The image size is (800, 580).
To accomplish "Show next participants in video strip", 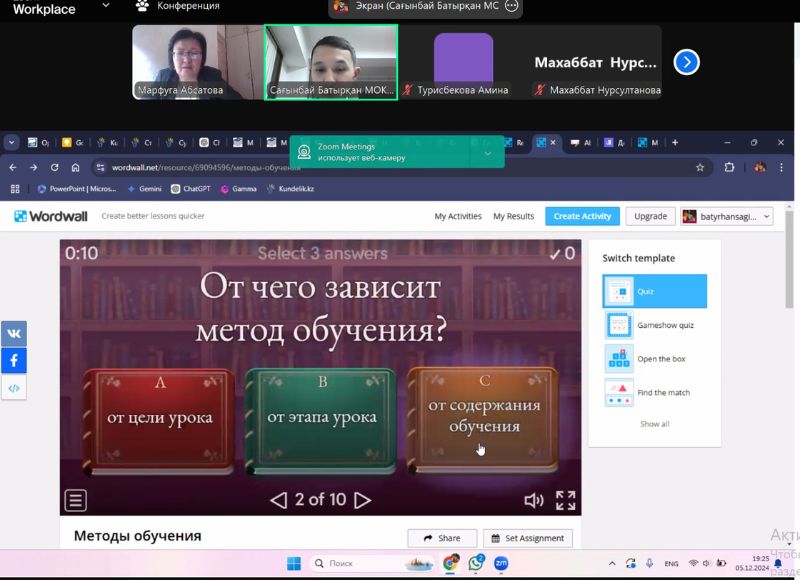I will pyautogui.click(x=686, y=62).
